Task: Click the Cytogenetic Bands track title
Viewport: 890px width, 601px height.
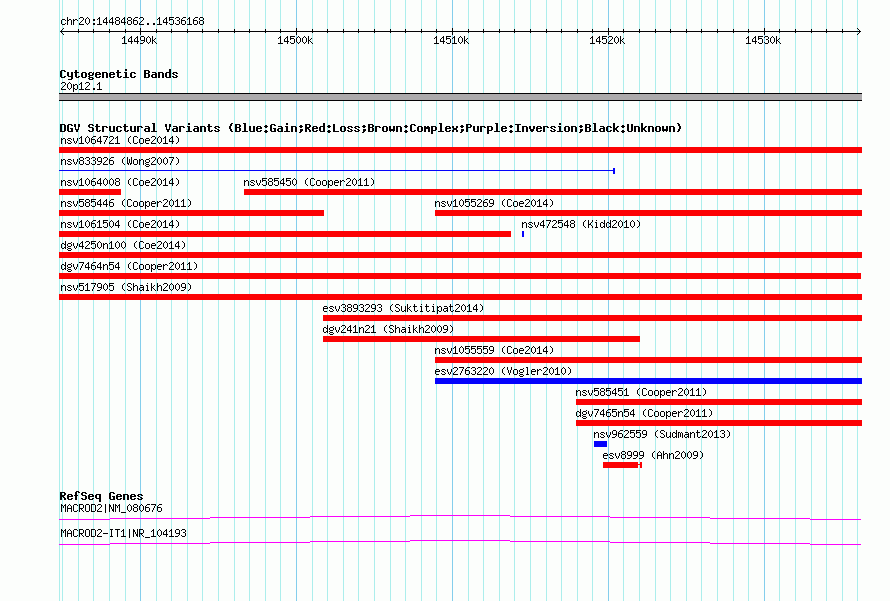Action: pos(119,74)
